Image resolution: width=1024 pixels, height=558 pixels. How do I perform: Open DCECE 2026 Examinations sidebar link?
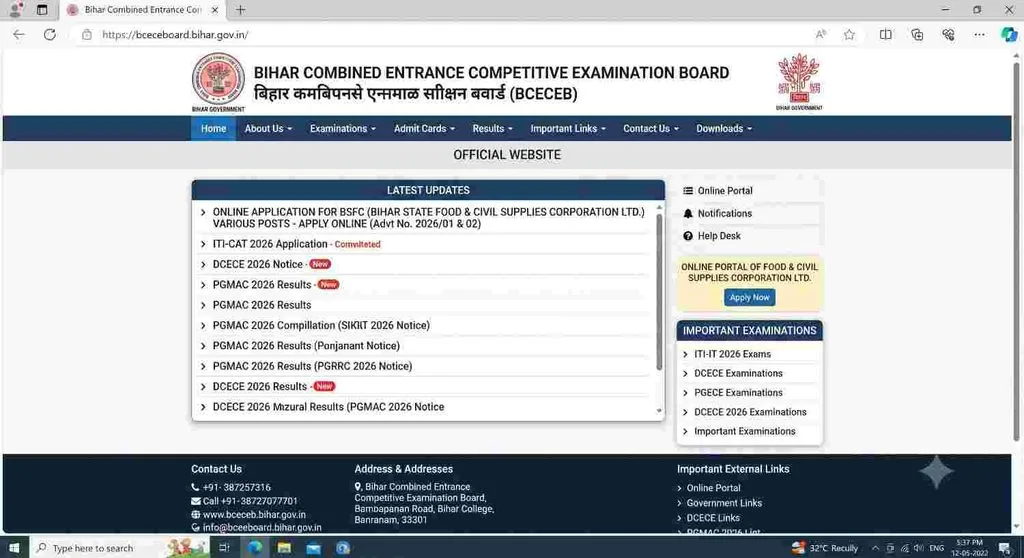(750, 412)
